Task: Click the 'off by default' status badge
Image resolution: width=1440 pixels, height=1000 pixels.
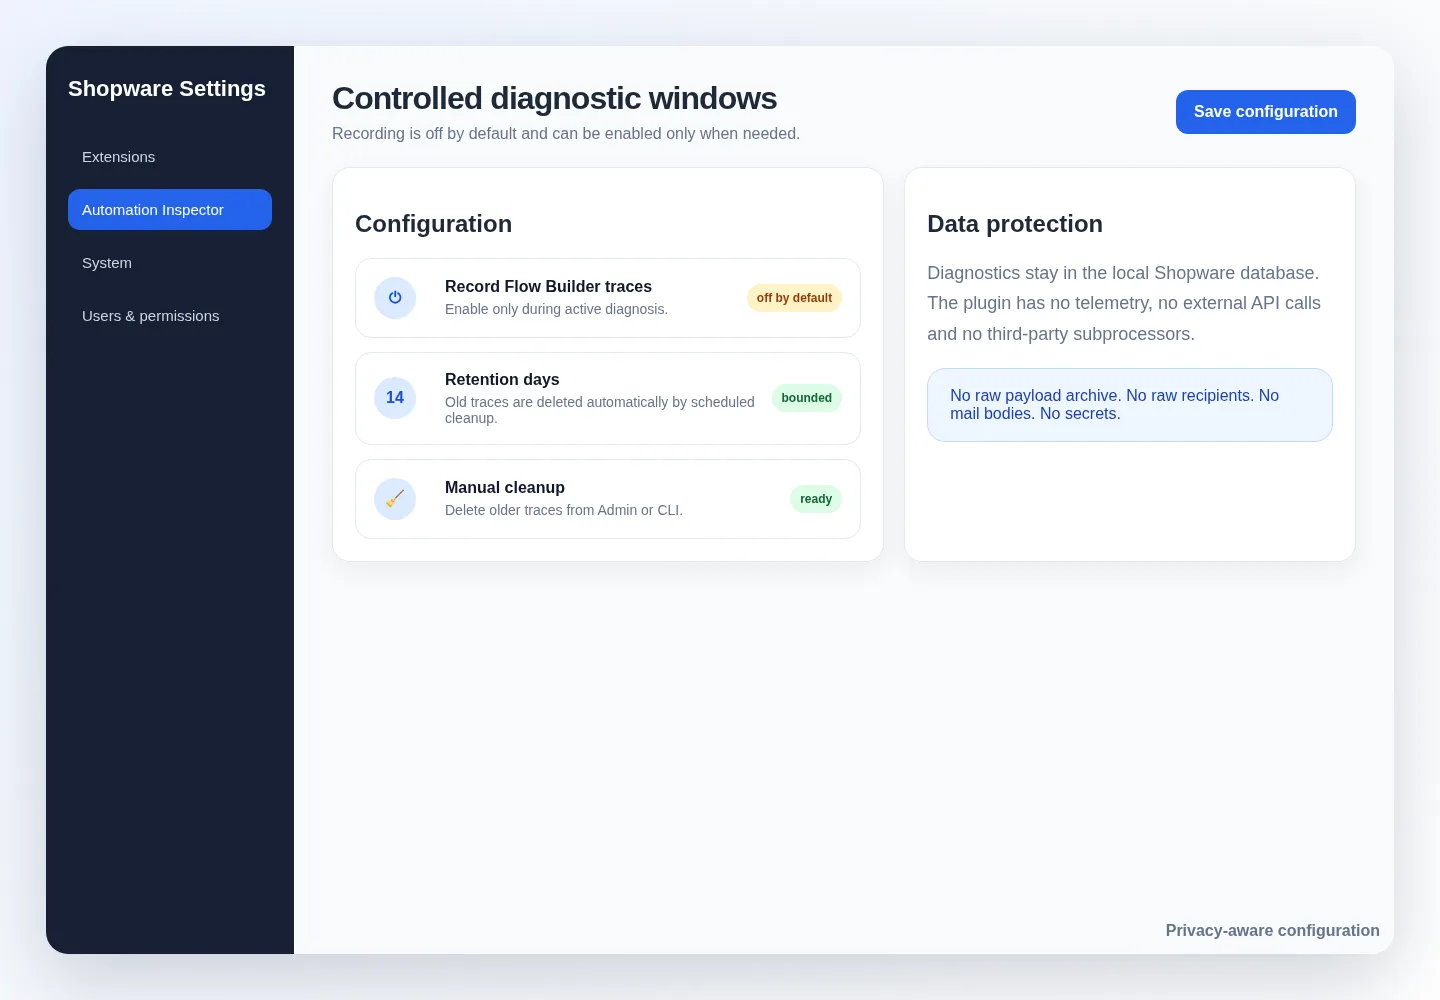Action: click(x=794, y=298)
